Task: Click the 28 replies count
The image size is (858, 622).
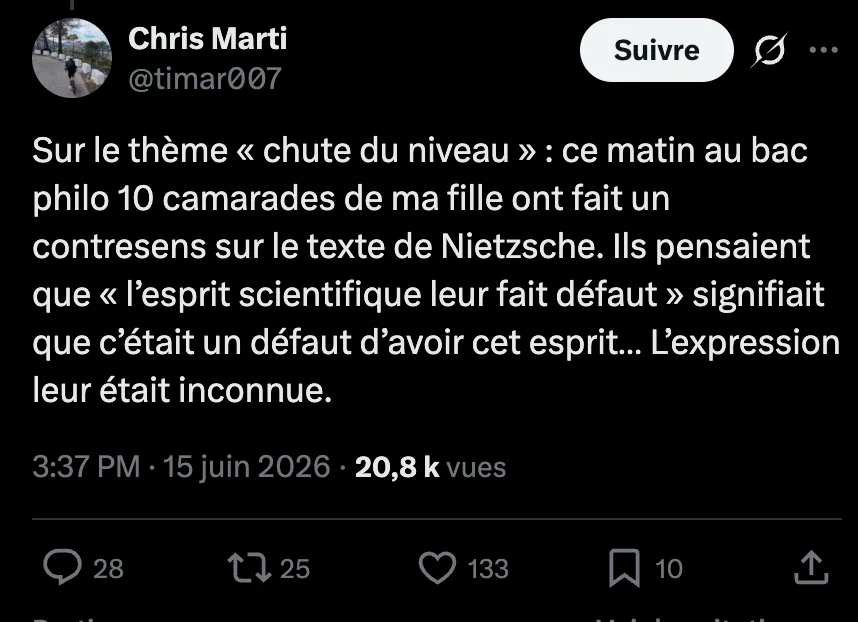Action: [108, 569]
